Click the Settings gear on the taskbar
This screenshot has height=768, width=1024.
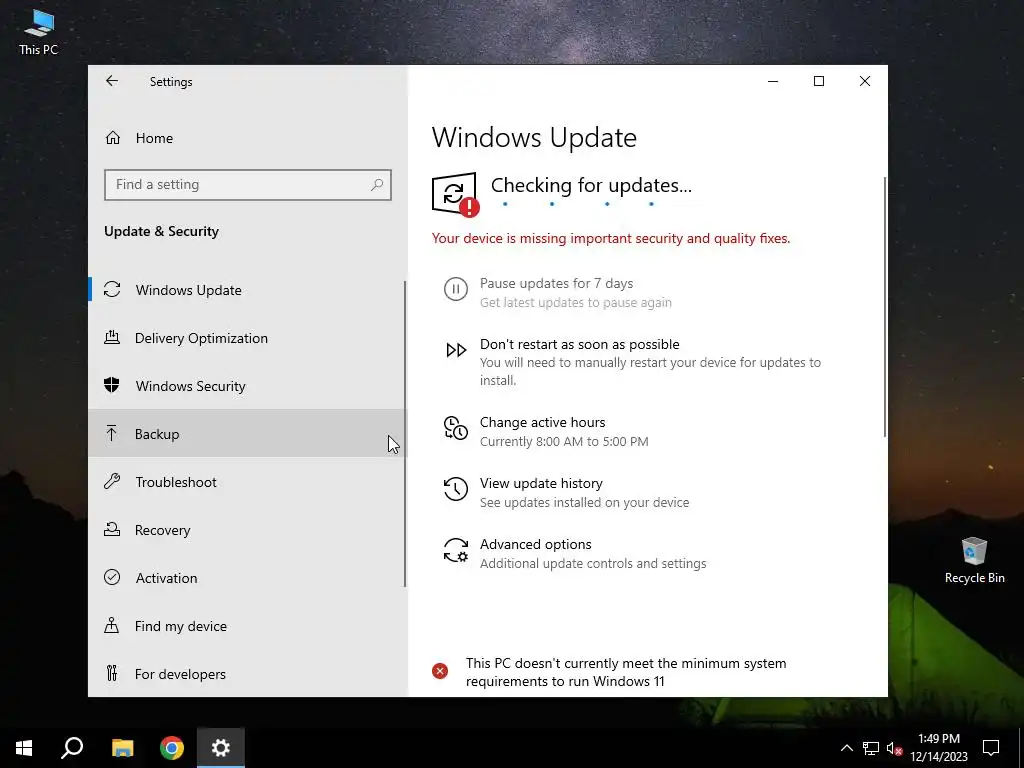click(221, 748)
